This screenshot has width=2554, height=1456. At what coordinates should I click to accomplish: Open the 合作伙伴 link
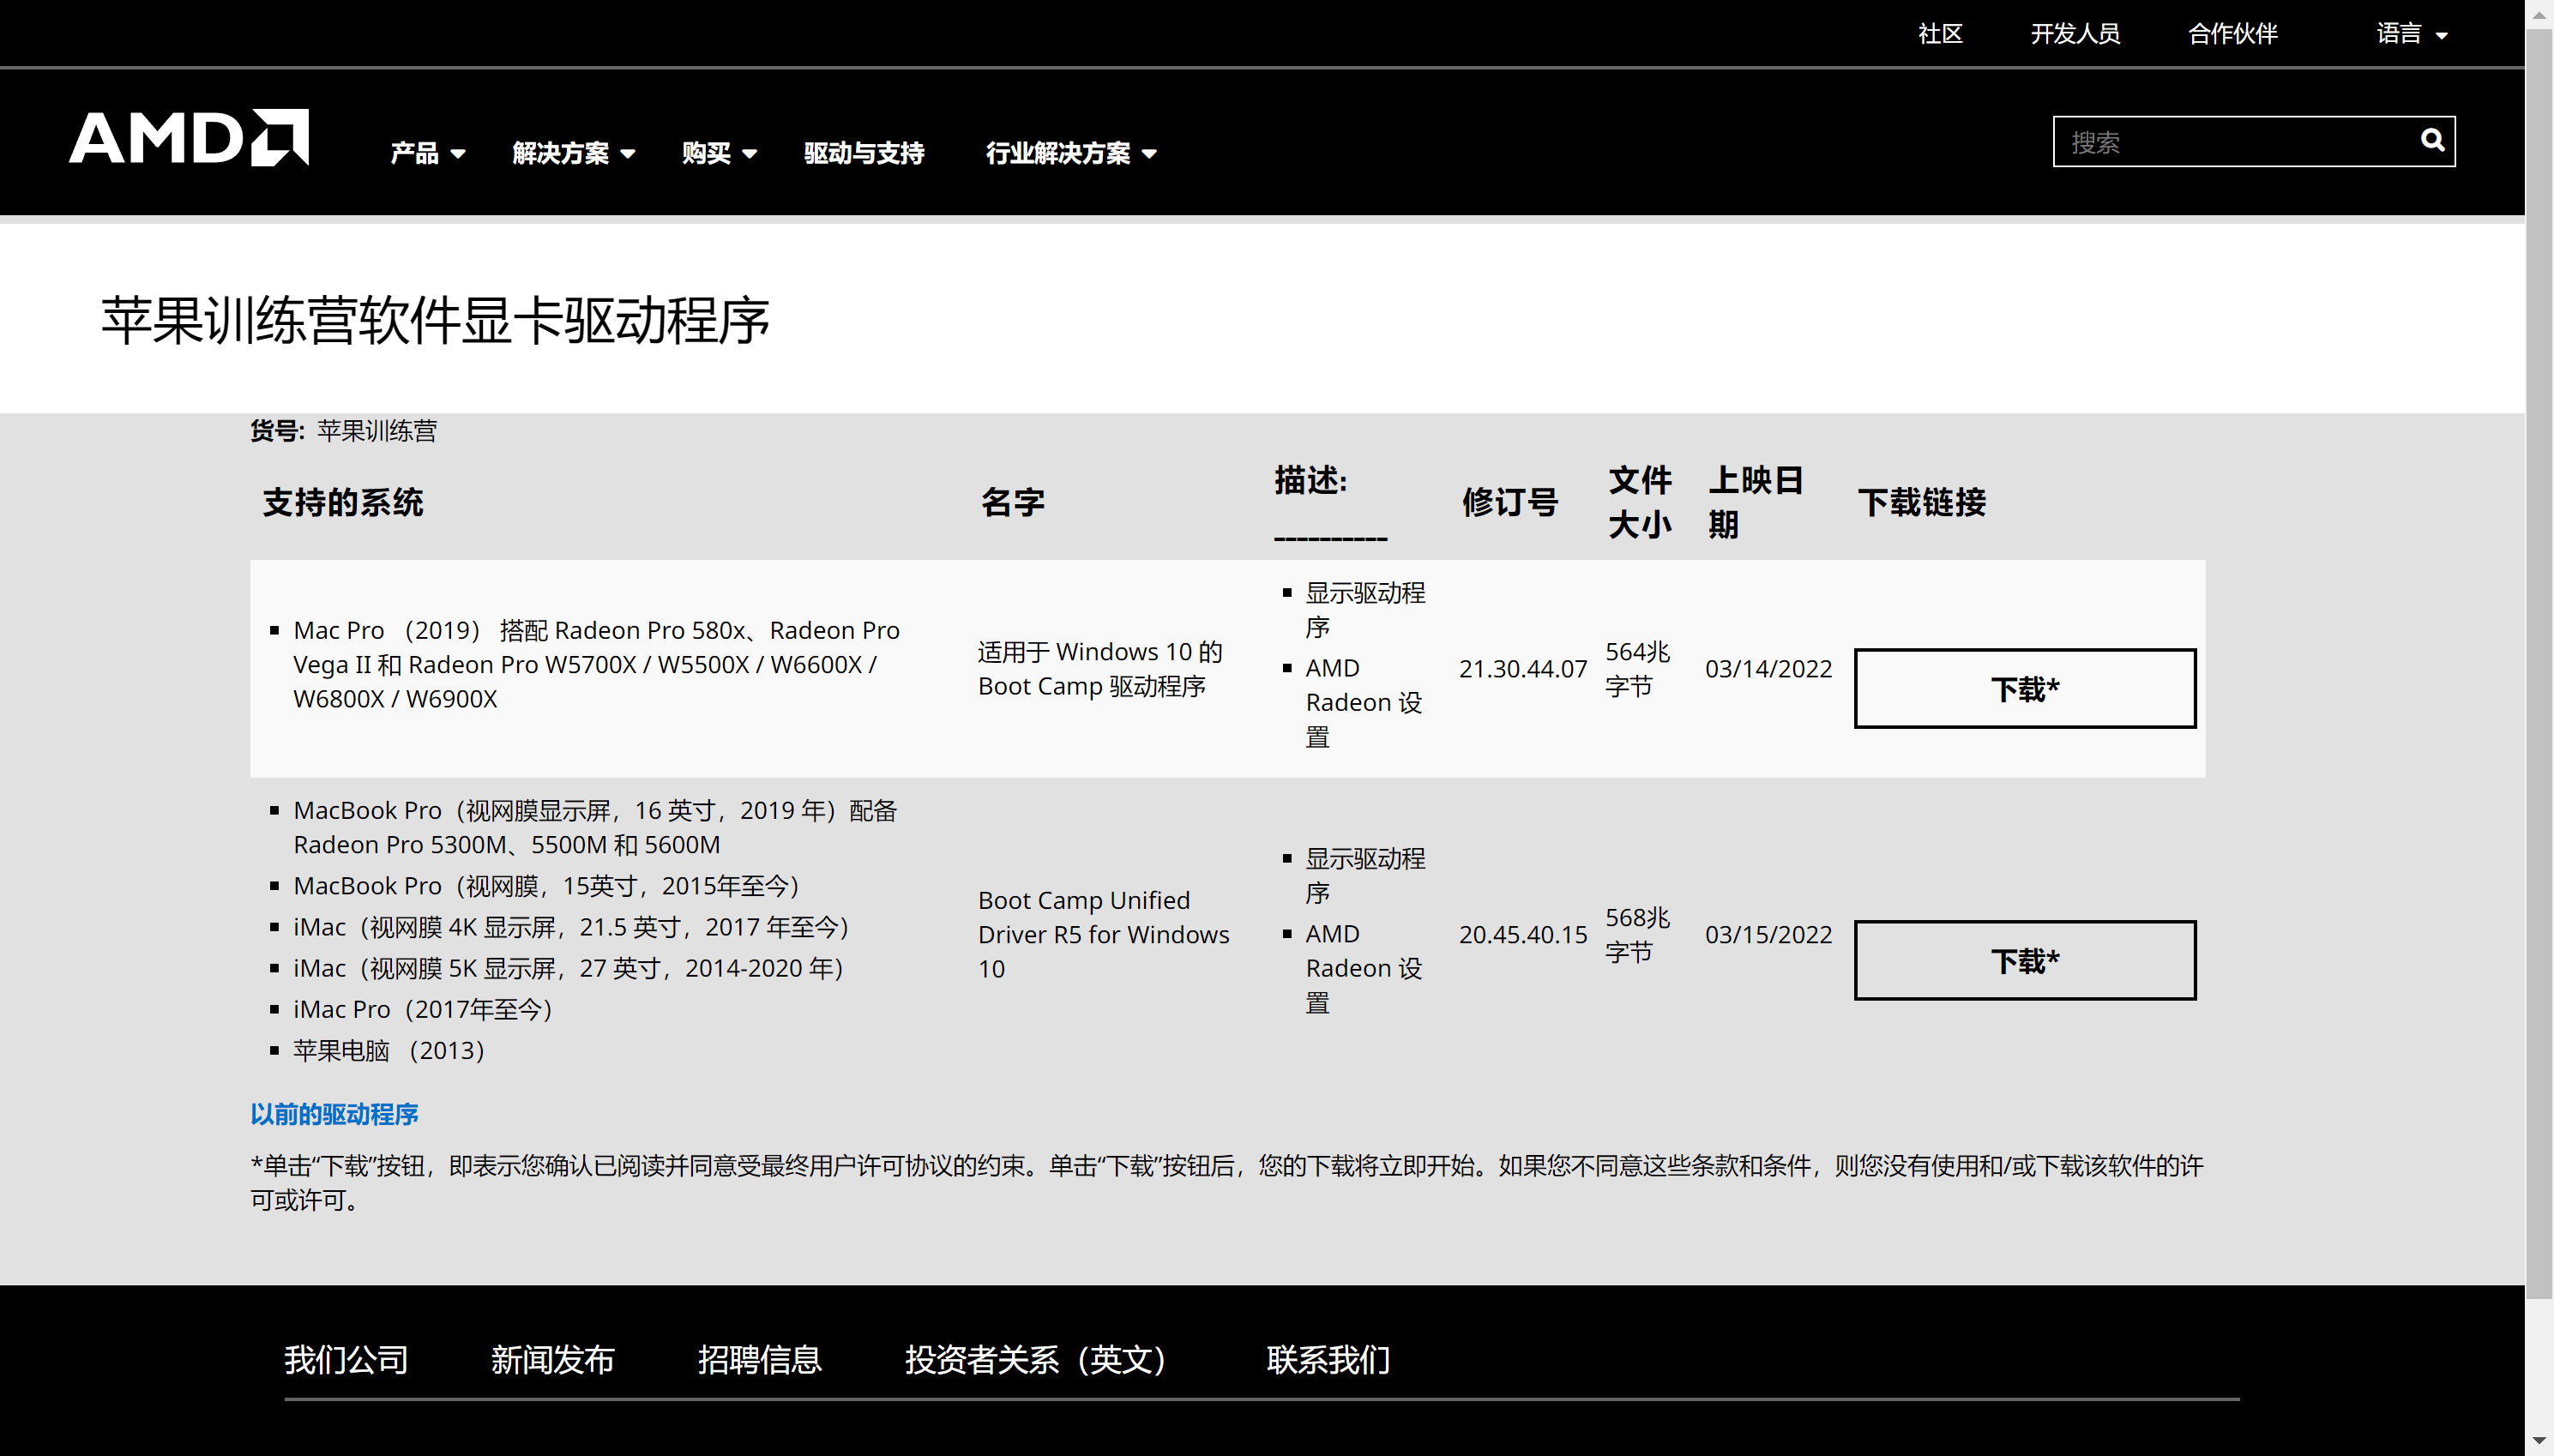click(2232, 34)
